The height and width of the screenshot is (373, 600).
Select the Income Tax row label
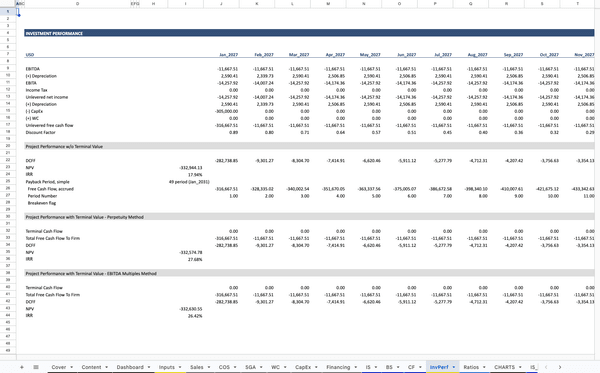[36, 90]
